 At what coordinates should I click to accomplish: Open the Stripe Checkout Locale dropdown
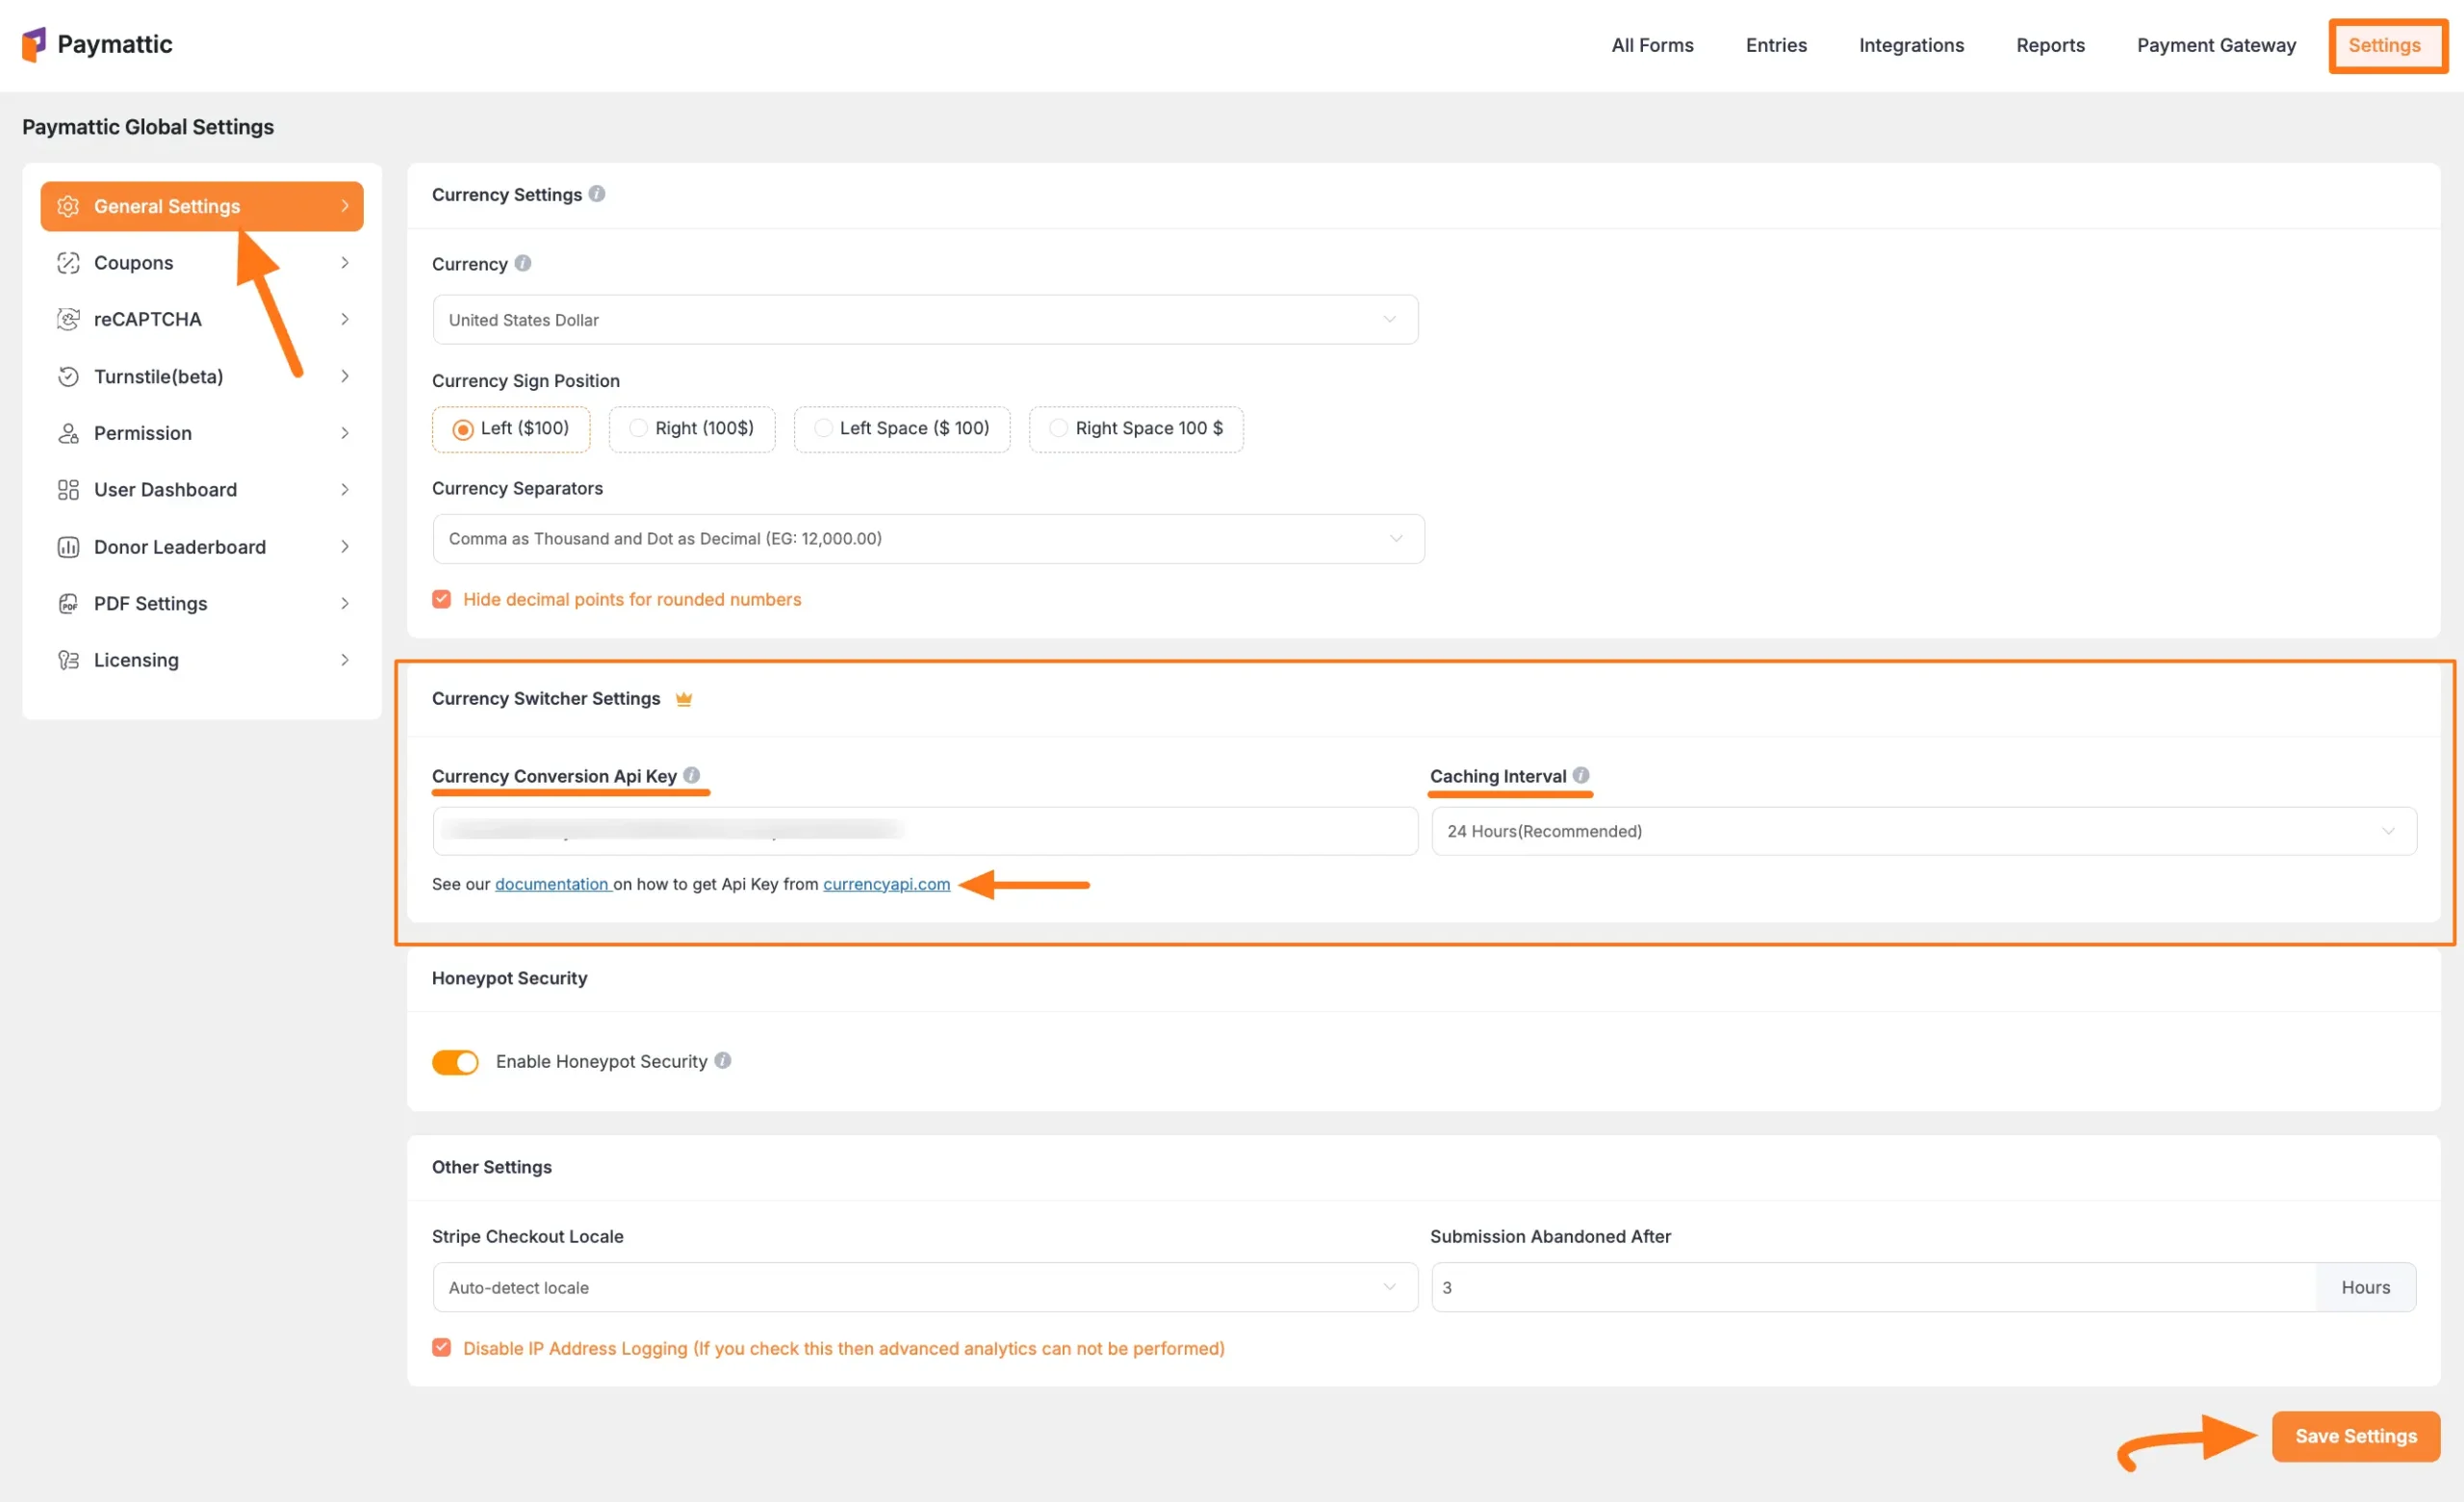923,1287
